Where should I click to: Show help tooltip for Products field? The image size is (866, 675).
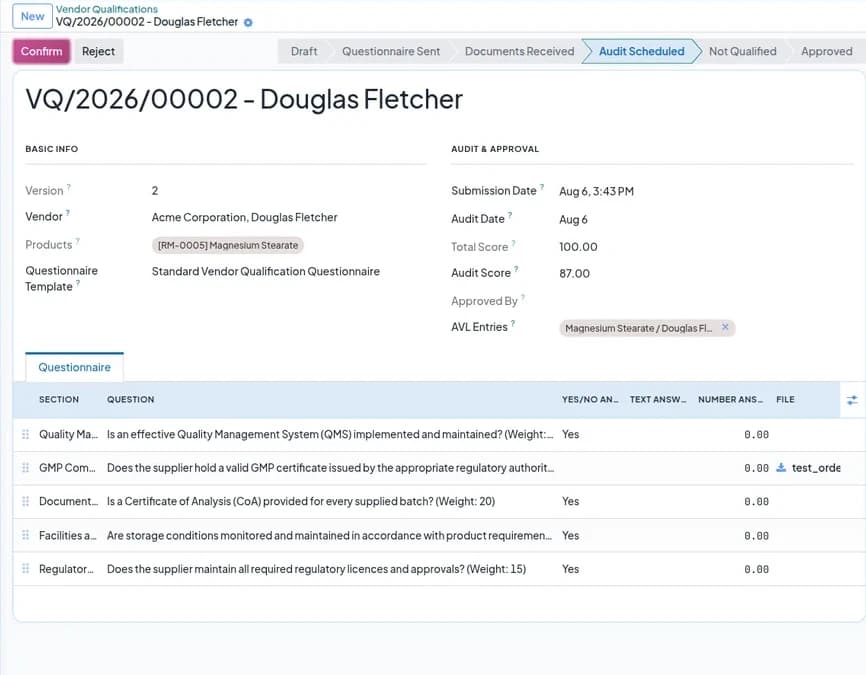[x=77, y=240]
